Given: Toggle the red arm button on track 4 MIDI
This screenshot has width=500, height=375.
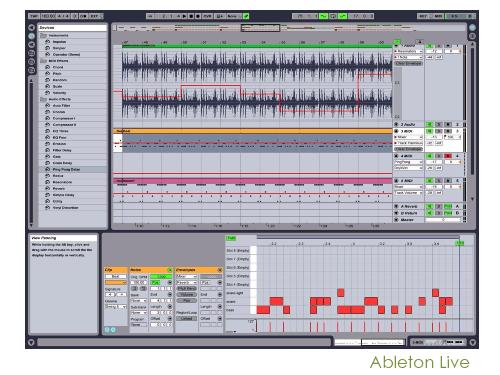Looking at the screenshot, I should (448, 156).
